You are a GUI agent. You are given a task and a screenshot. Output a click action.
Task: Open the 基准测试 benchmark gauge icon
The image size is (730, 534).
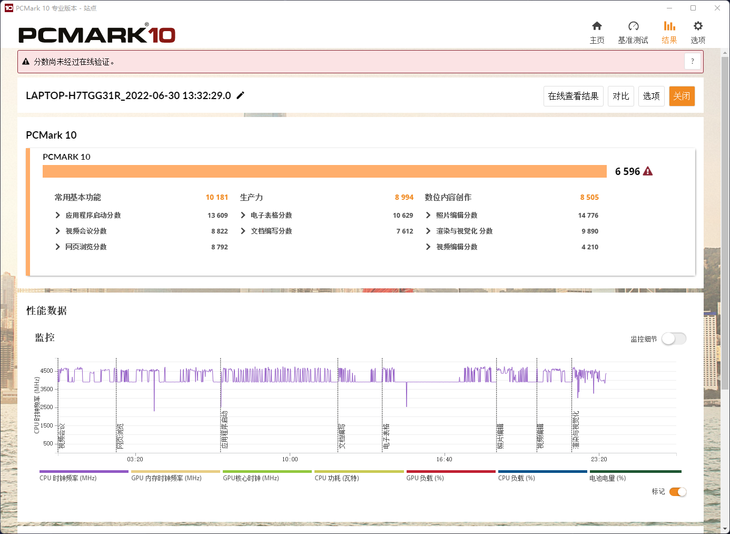point(633,27)
